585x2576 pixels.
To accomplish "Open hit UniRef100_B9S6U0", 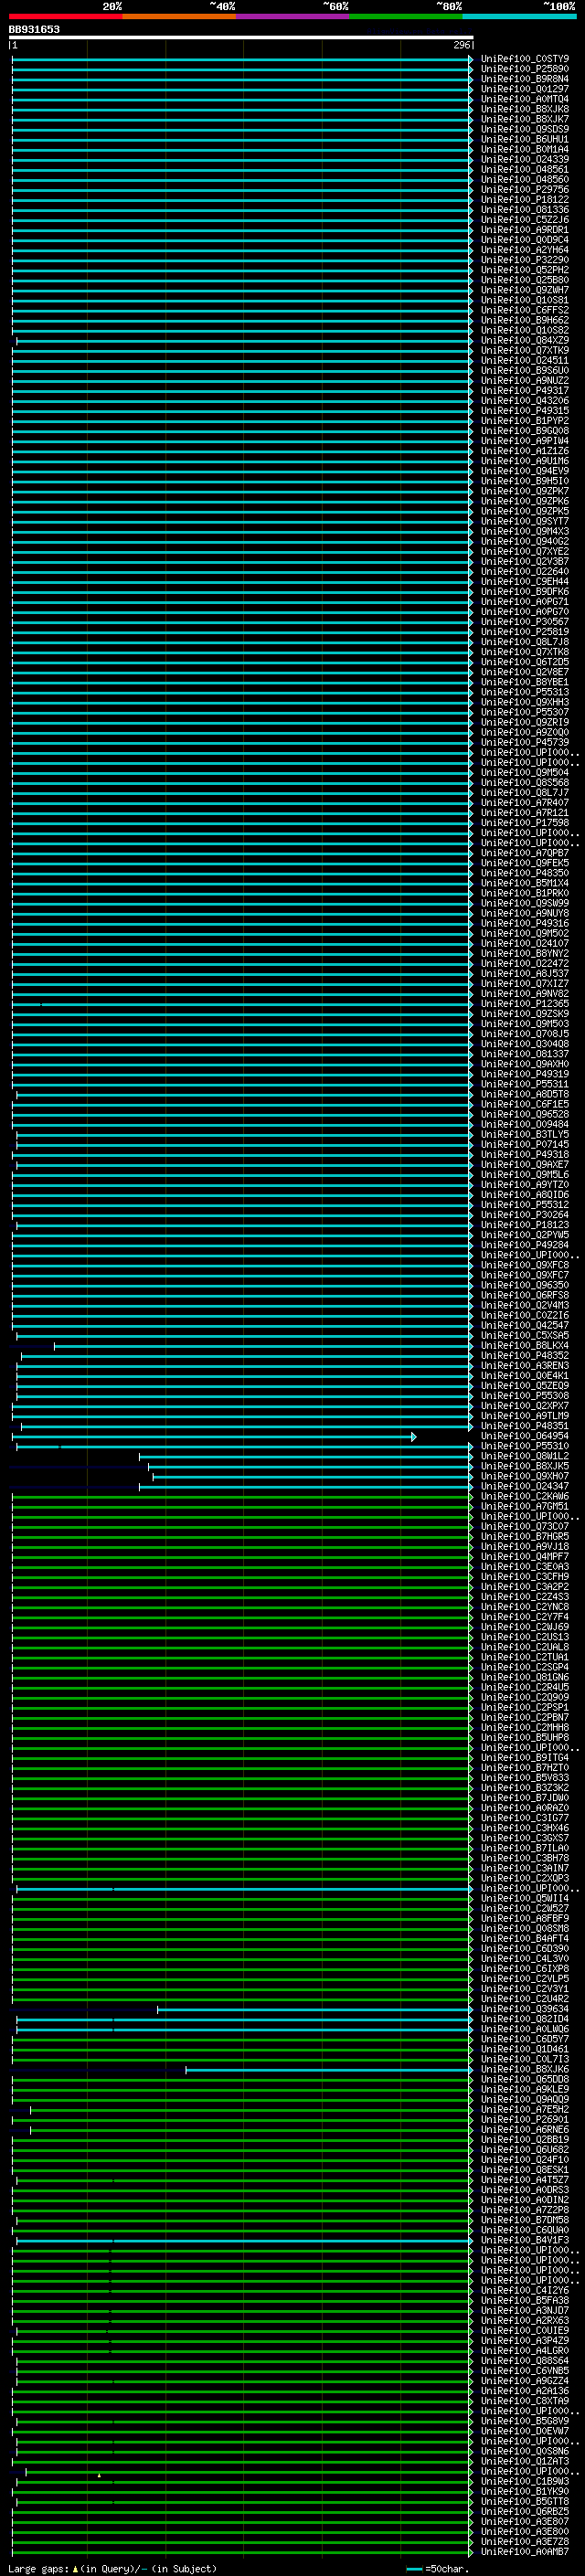I will [525, 371].
